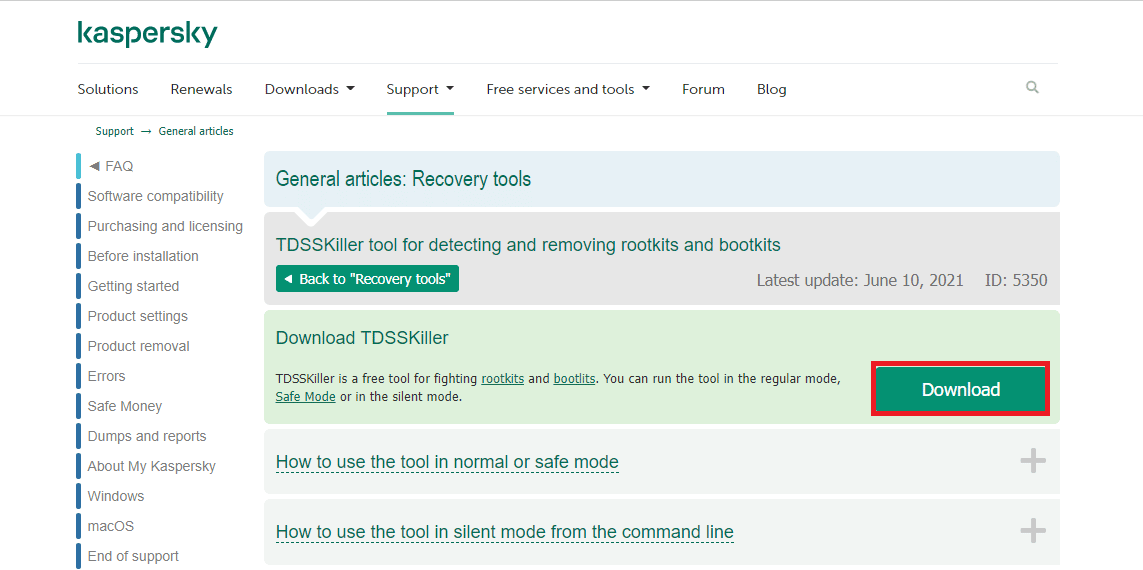Open the Solutions menu item
The width and height of the screenshot is (1143, 570).
(108, 89)
